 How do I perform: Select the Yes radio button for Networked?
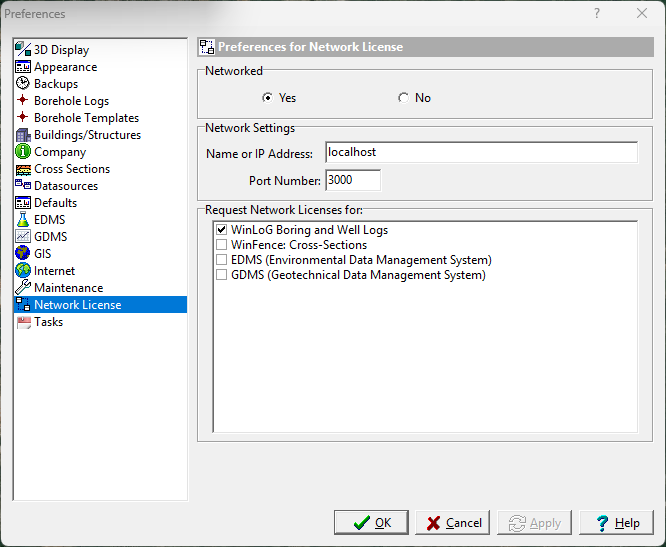pos(267,98)
